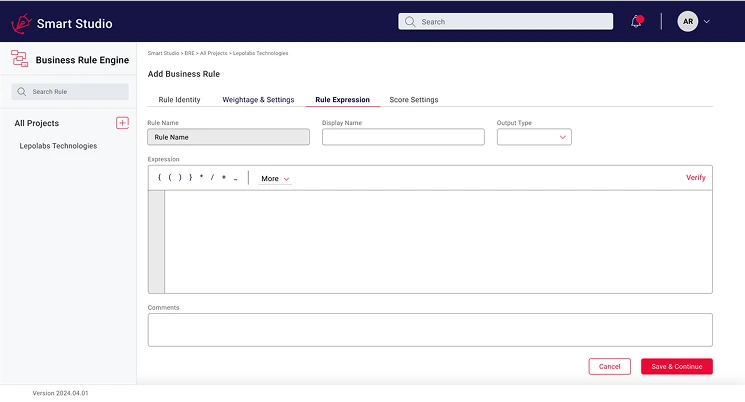The height and width of the screenshot is (402, 745).
Task: Click the notification bell icon
Action: pyautogui.click(x=636, y=21)
